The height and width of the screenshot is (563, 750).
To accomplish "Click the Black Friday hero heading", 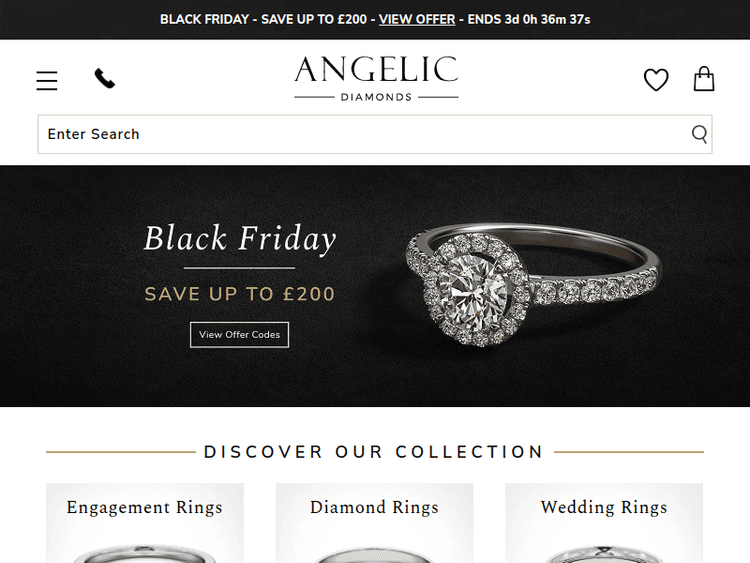I will 240,238.
